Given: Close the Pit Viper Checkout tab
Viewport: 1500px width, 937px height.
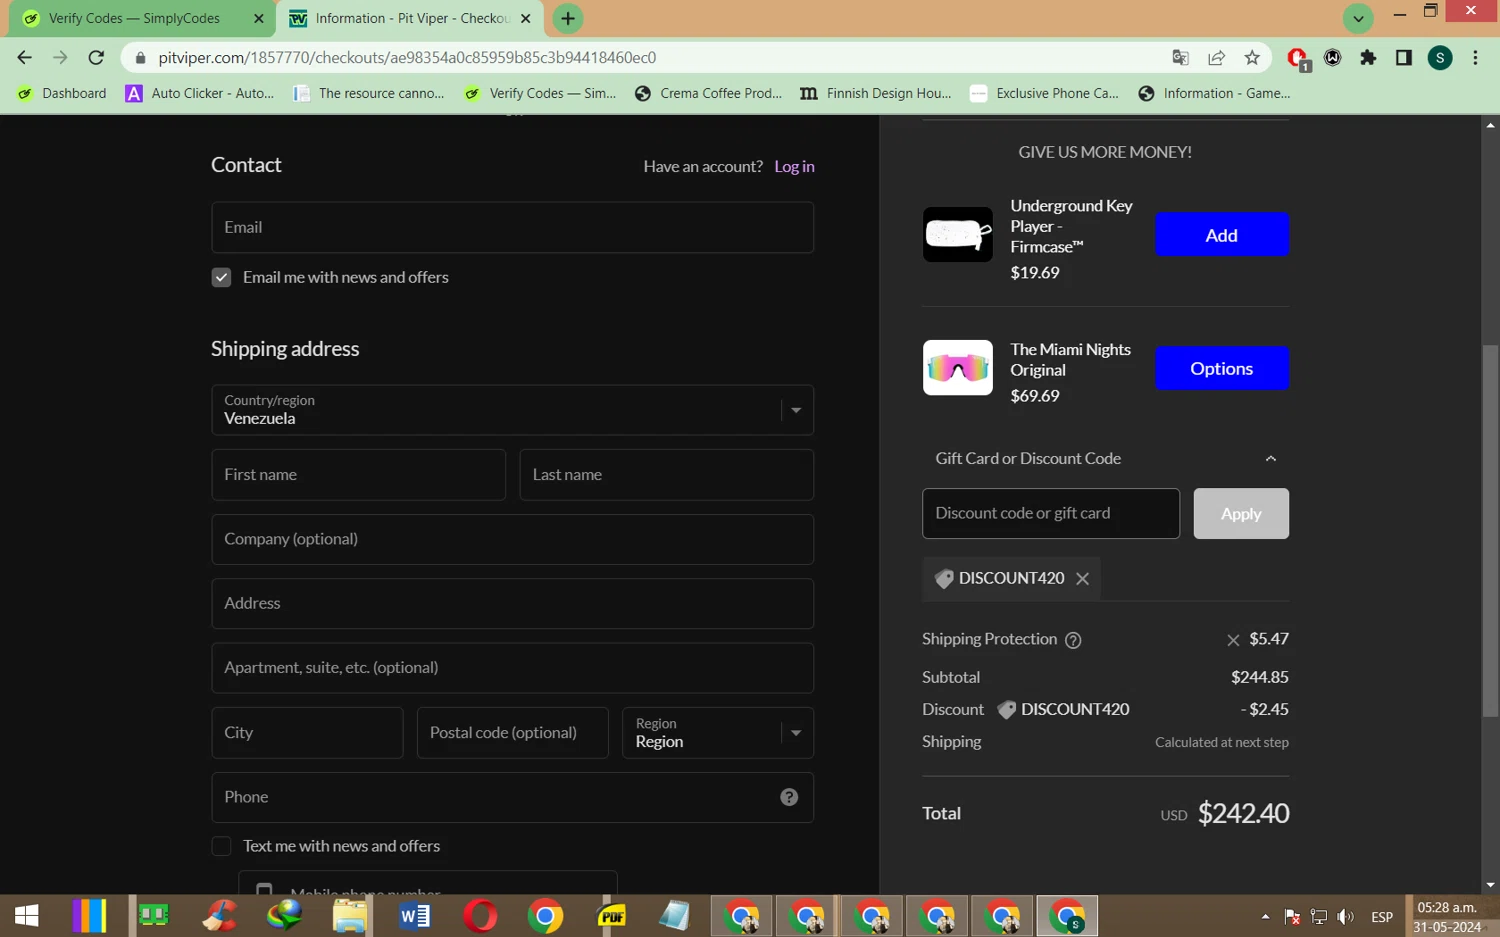Looking at the screenshot, I should point(526,18).
